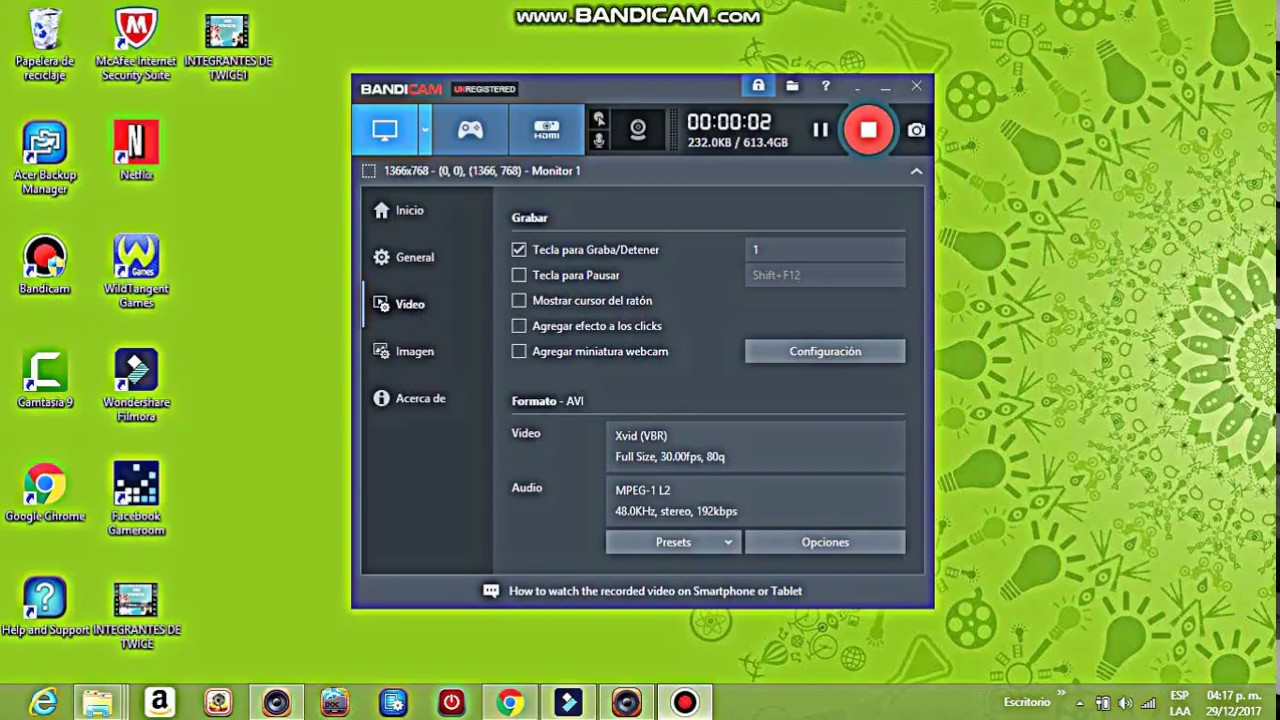Screen dimensions: 1280x720
Task: Collapse the Monitor 1 info bar
Action: 916,171
